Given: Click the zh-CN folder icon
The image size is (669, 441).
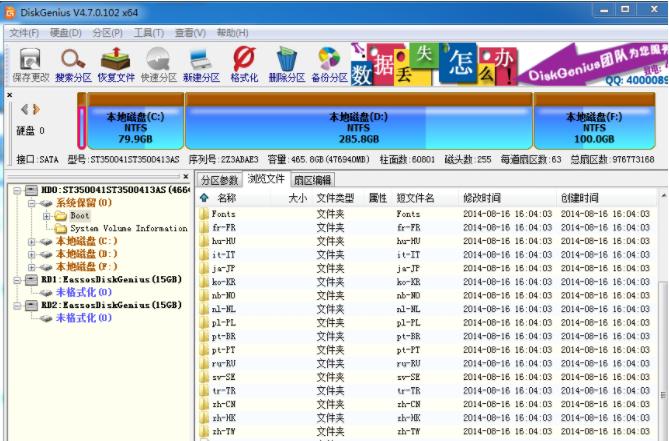Looking at the screenshot, I should (204, 404).
